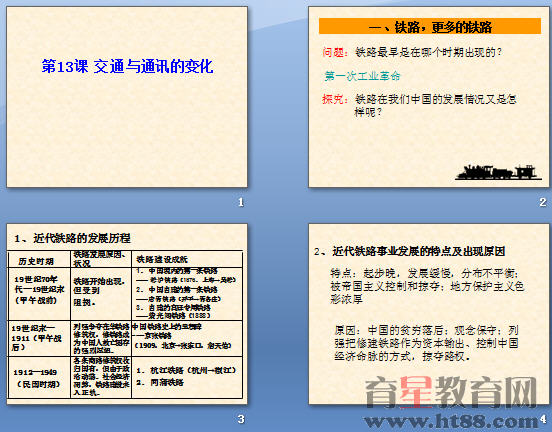This screenshot has width=552, height=432.
Task: Click the red 问题 label
Action: pos(333,52)
